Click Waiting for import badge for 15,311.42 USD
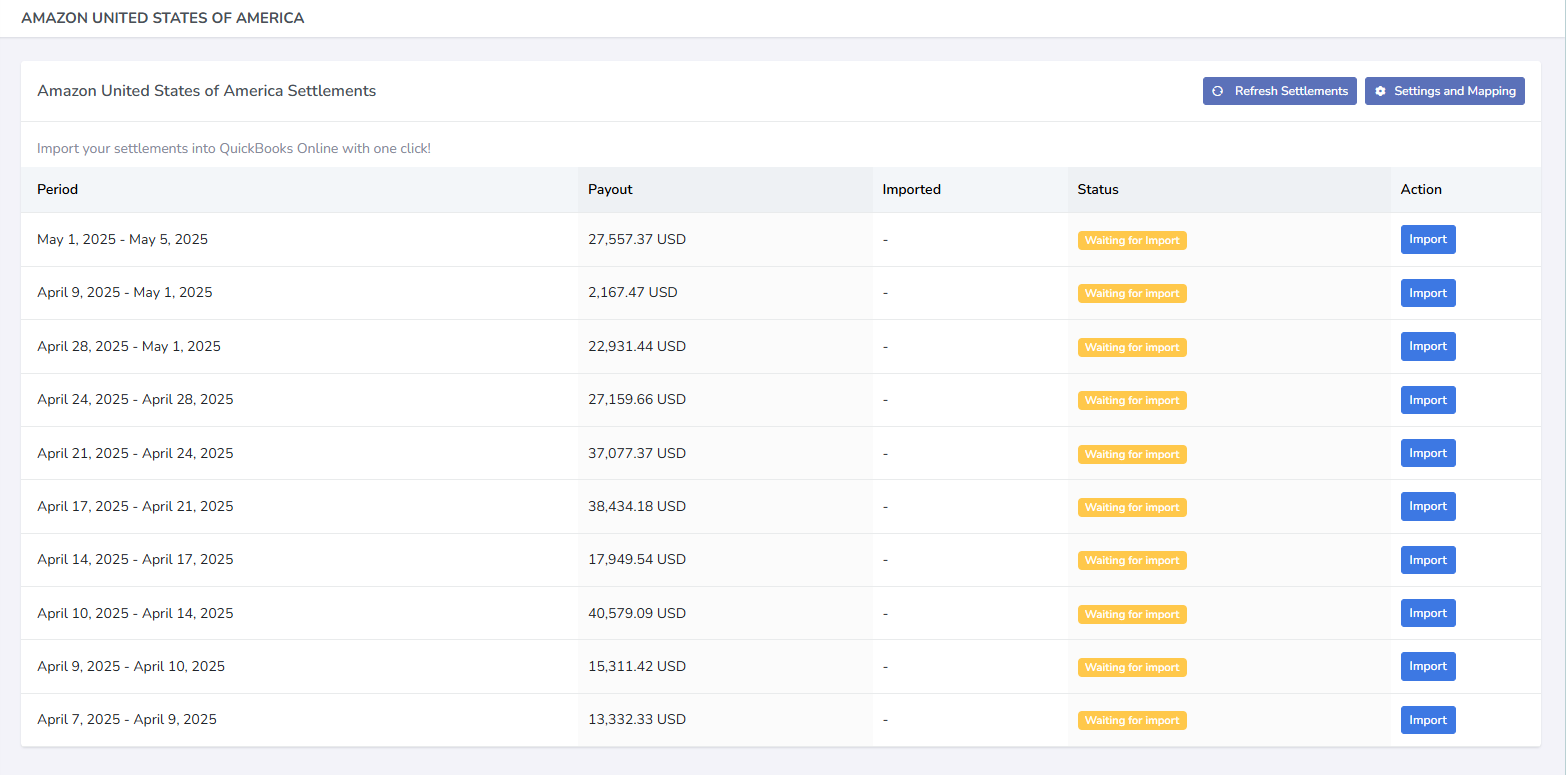 click(x=1132, y=667)
